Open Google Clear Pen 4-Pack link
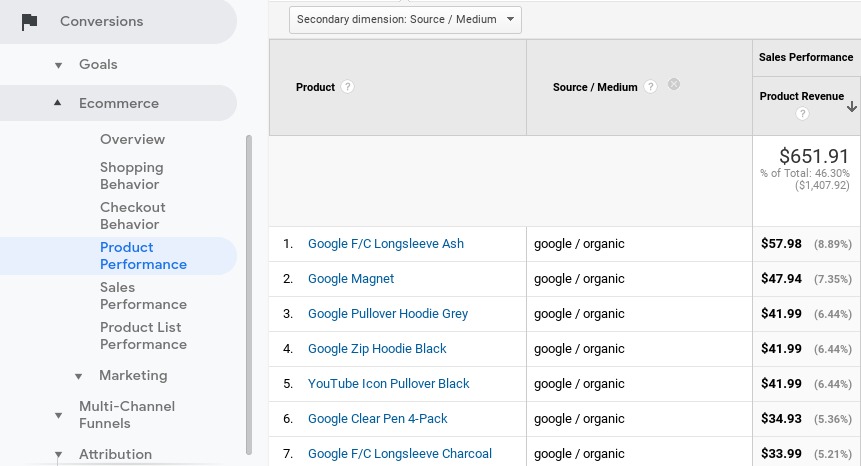The width and height of the screenshot is (861, 466). click(x=378, y=419)
